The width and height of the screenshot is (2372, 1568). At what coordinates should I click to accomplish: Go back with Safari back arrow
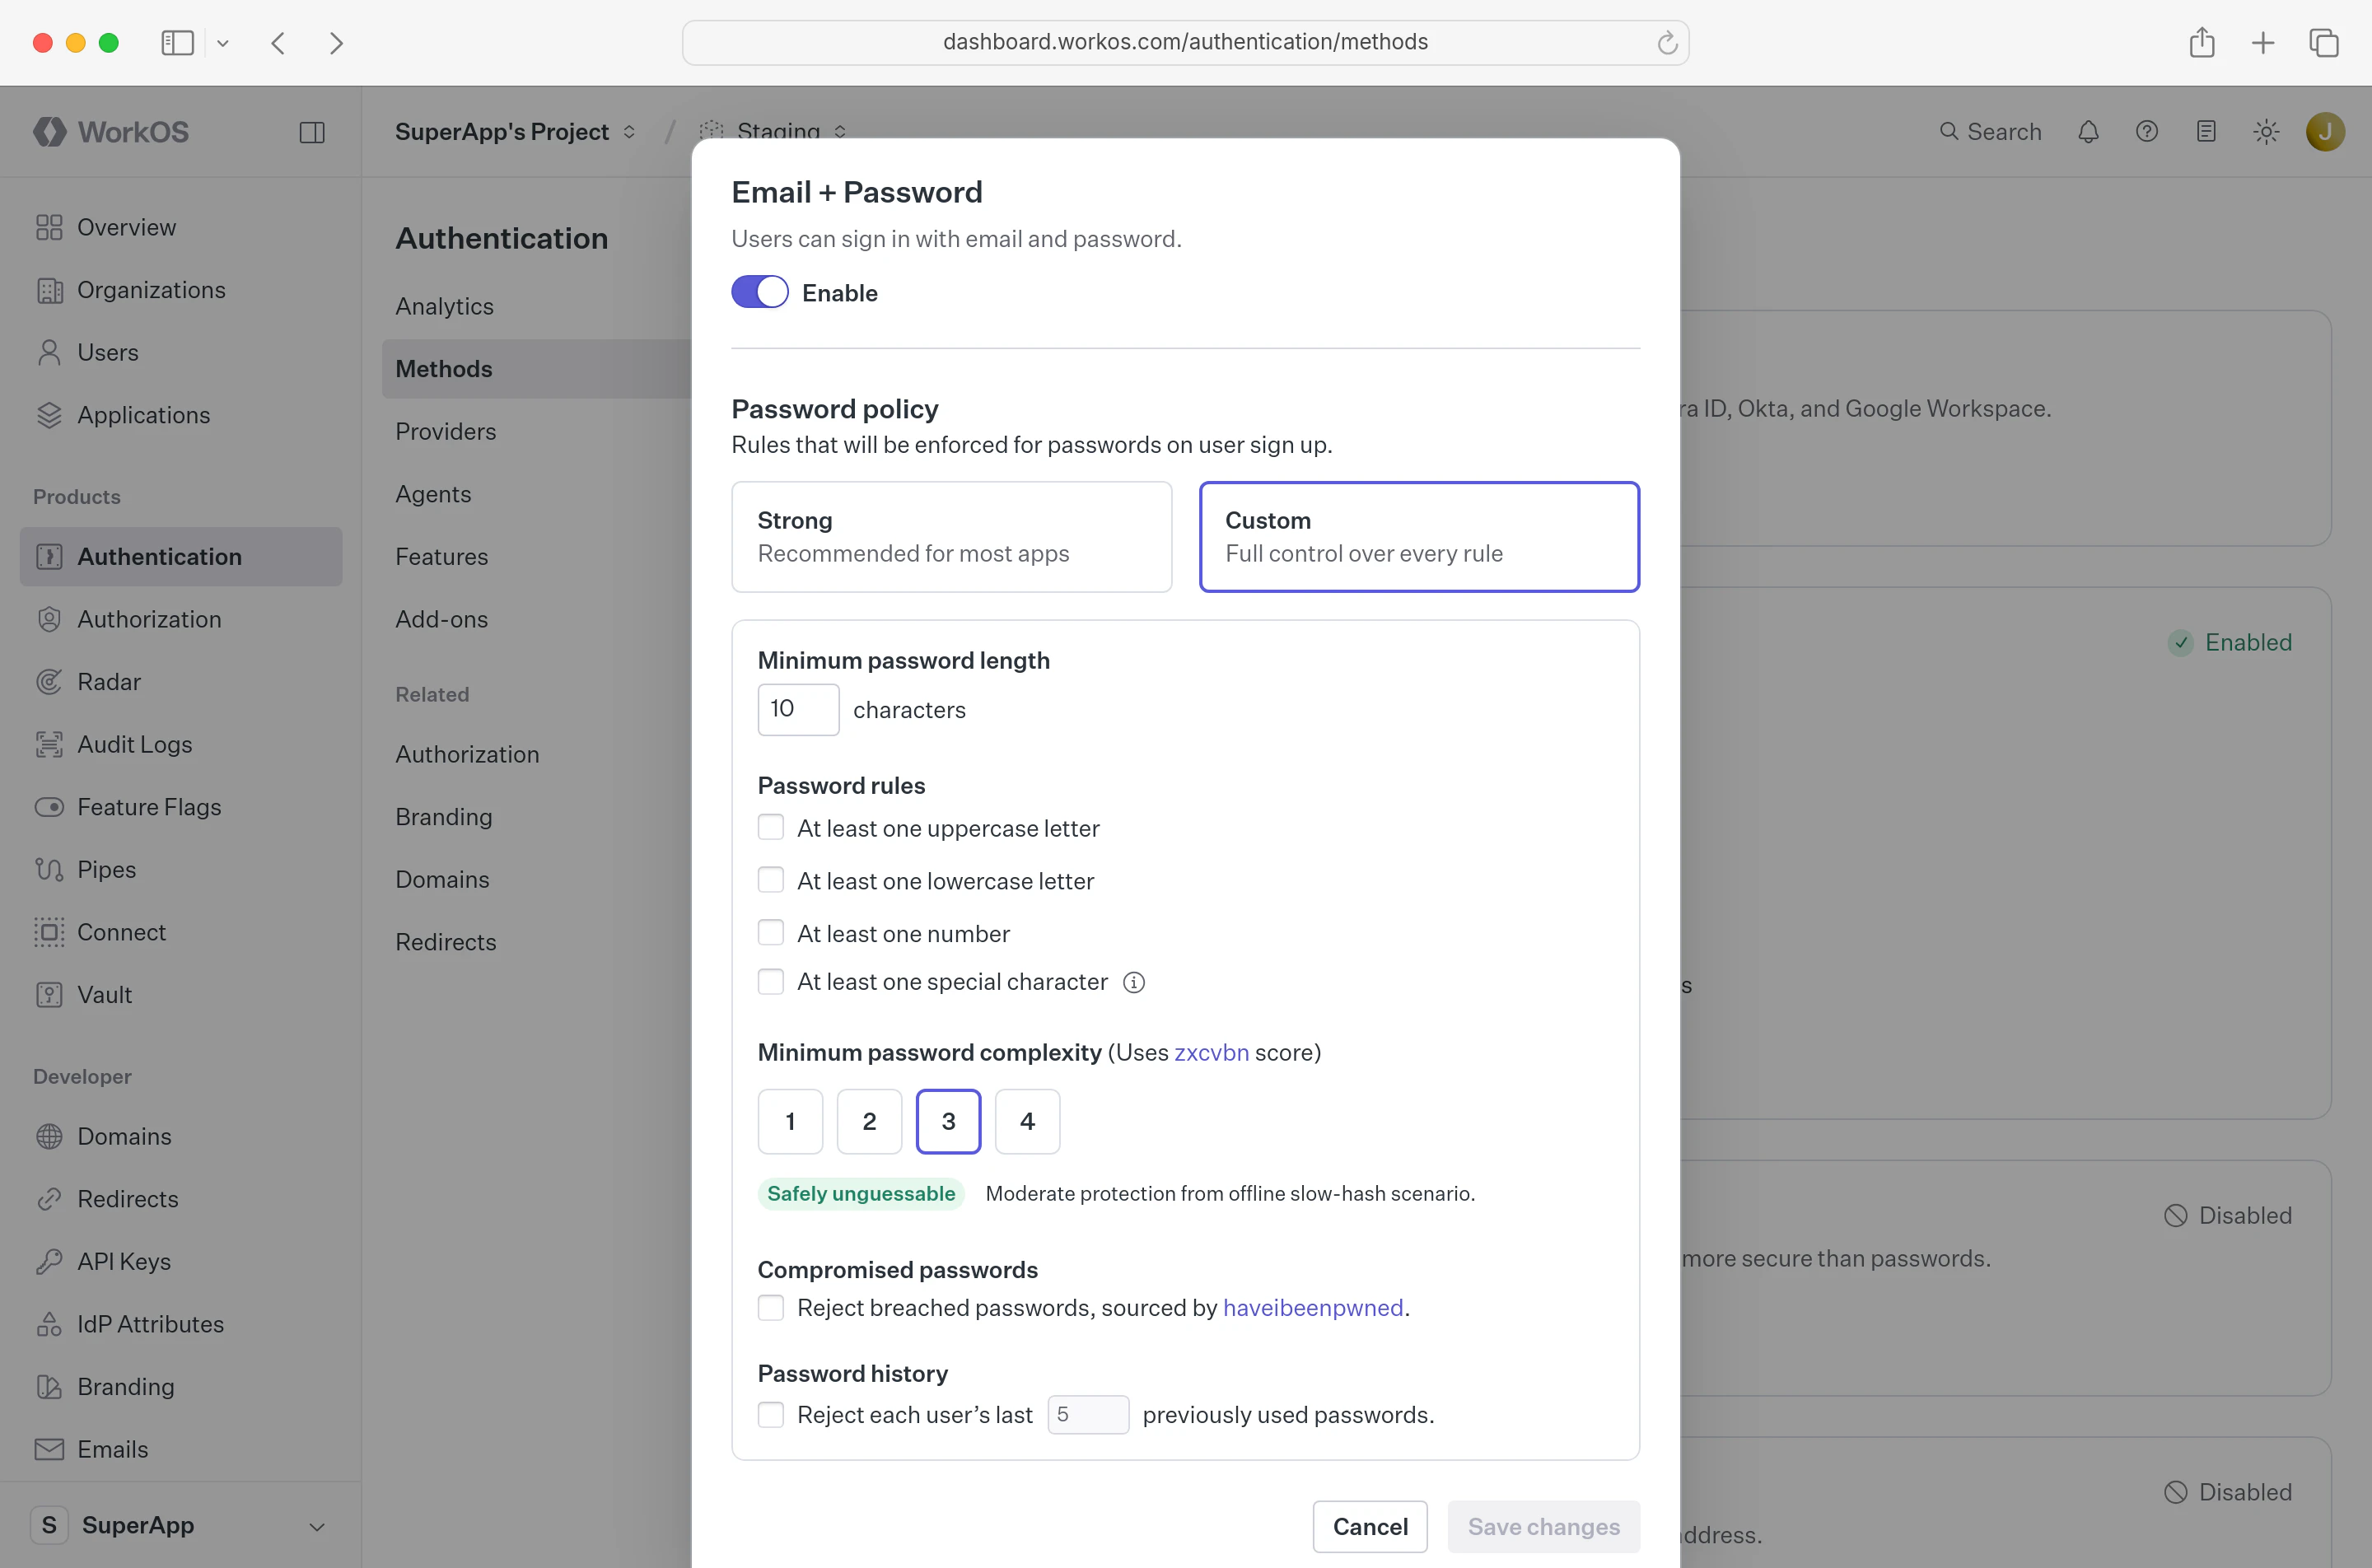(279, 43)
